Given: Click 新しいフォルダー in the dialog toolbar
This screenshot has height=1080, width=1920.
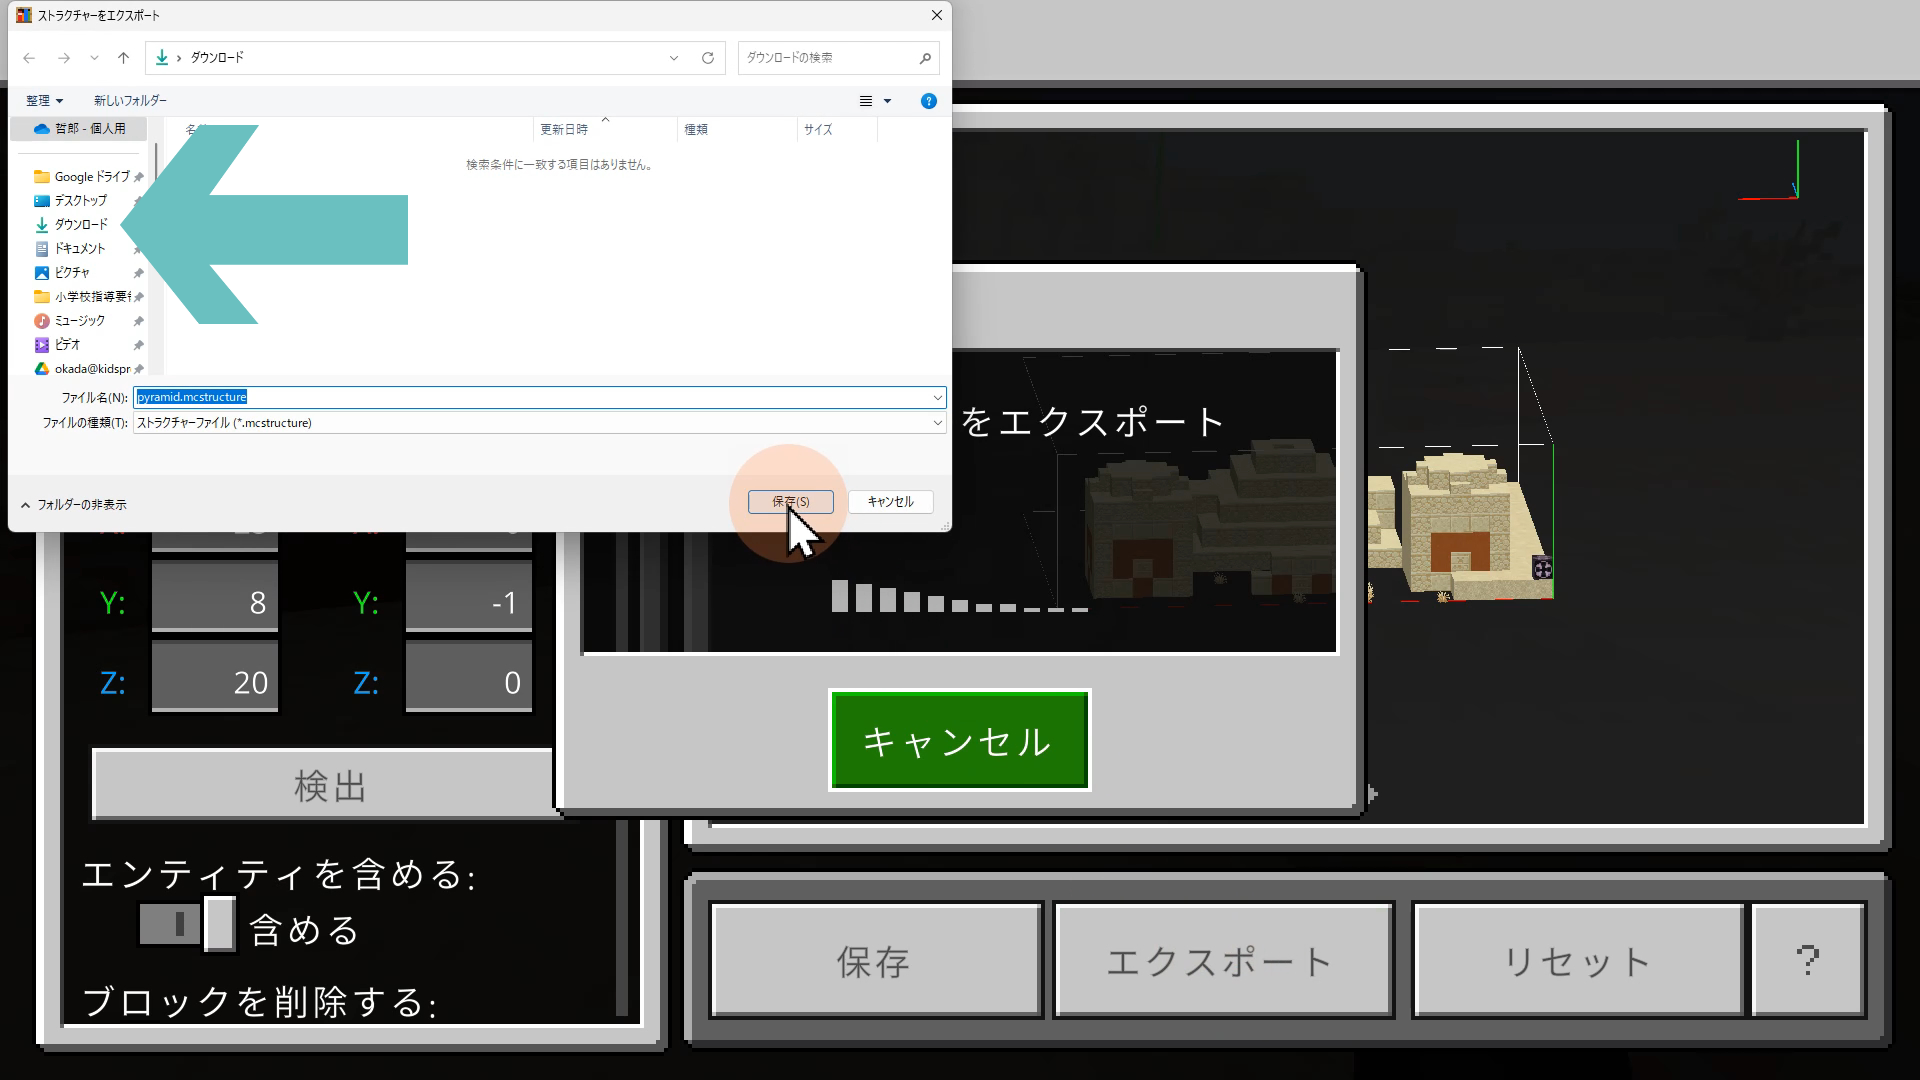Looking at the screenshot, I should (130, 101).
